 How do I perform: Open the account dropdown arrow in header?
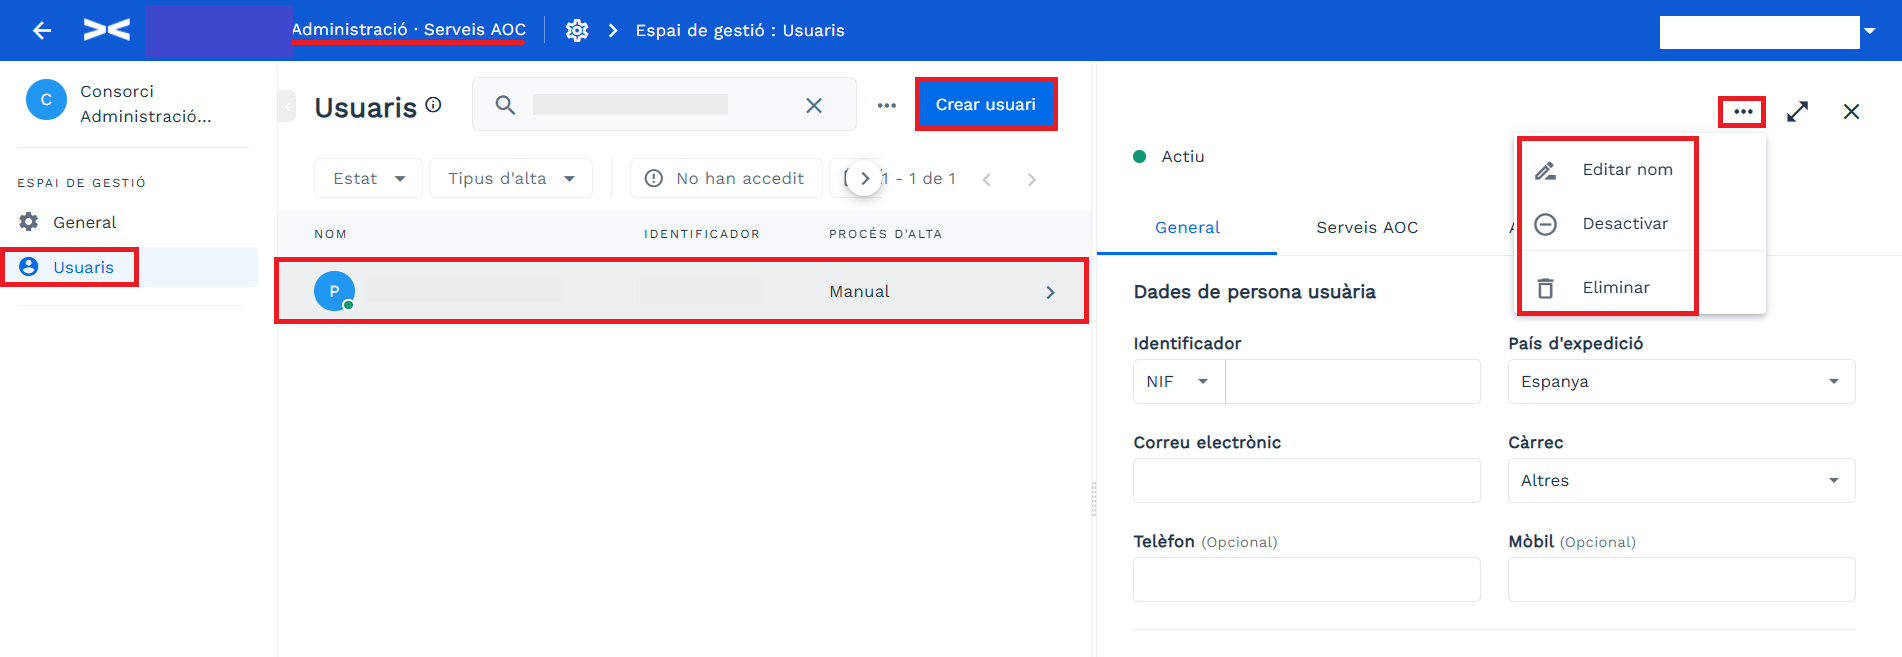point(1869,31)
